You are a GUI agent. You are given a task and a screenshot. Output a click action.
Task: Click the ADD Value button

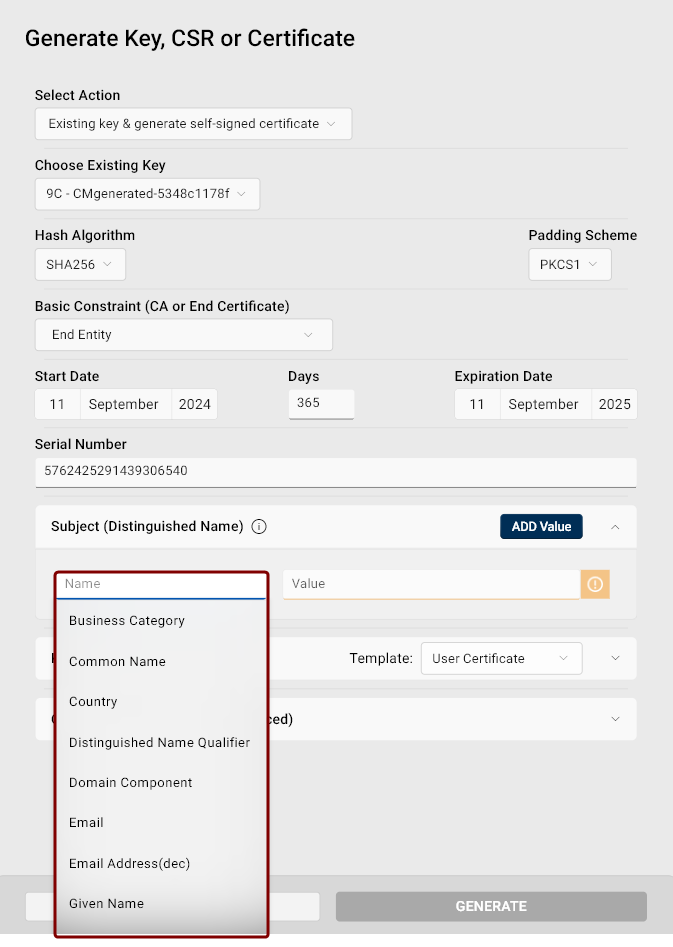pos(541,527)
